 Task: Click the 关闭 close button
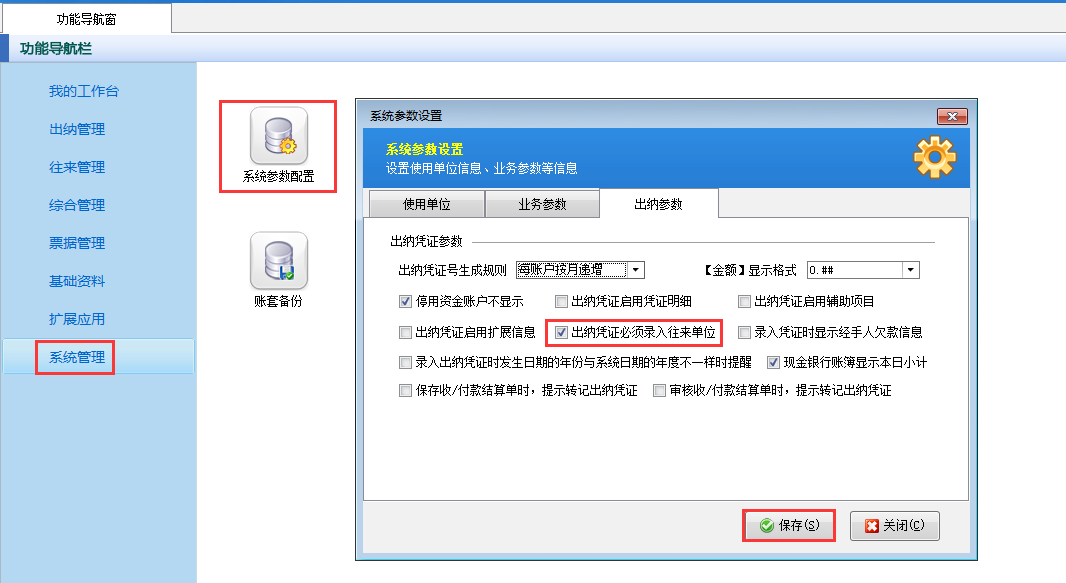click(894, 525)
